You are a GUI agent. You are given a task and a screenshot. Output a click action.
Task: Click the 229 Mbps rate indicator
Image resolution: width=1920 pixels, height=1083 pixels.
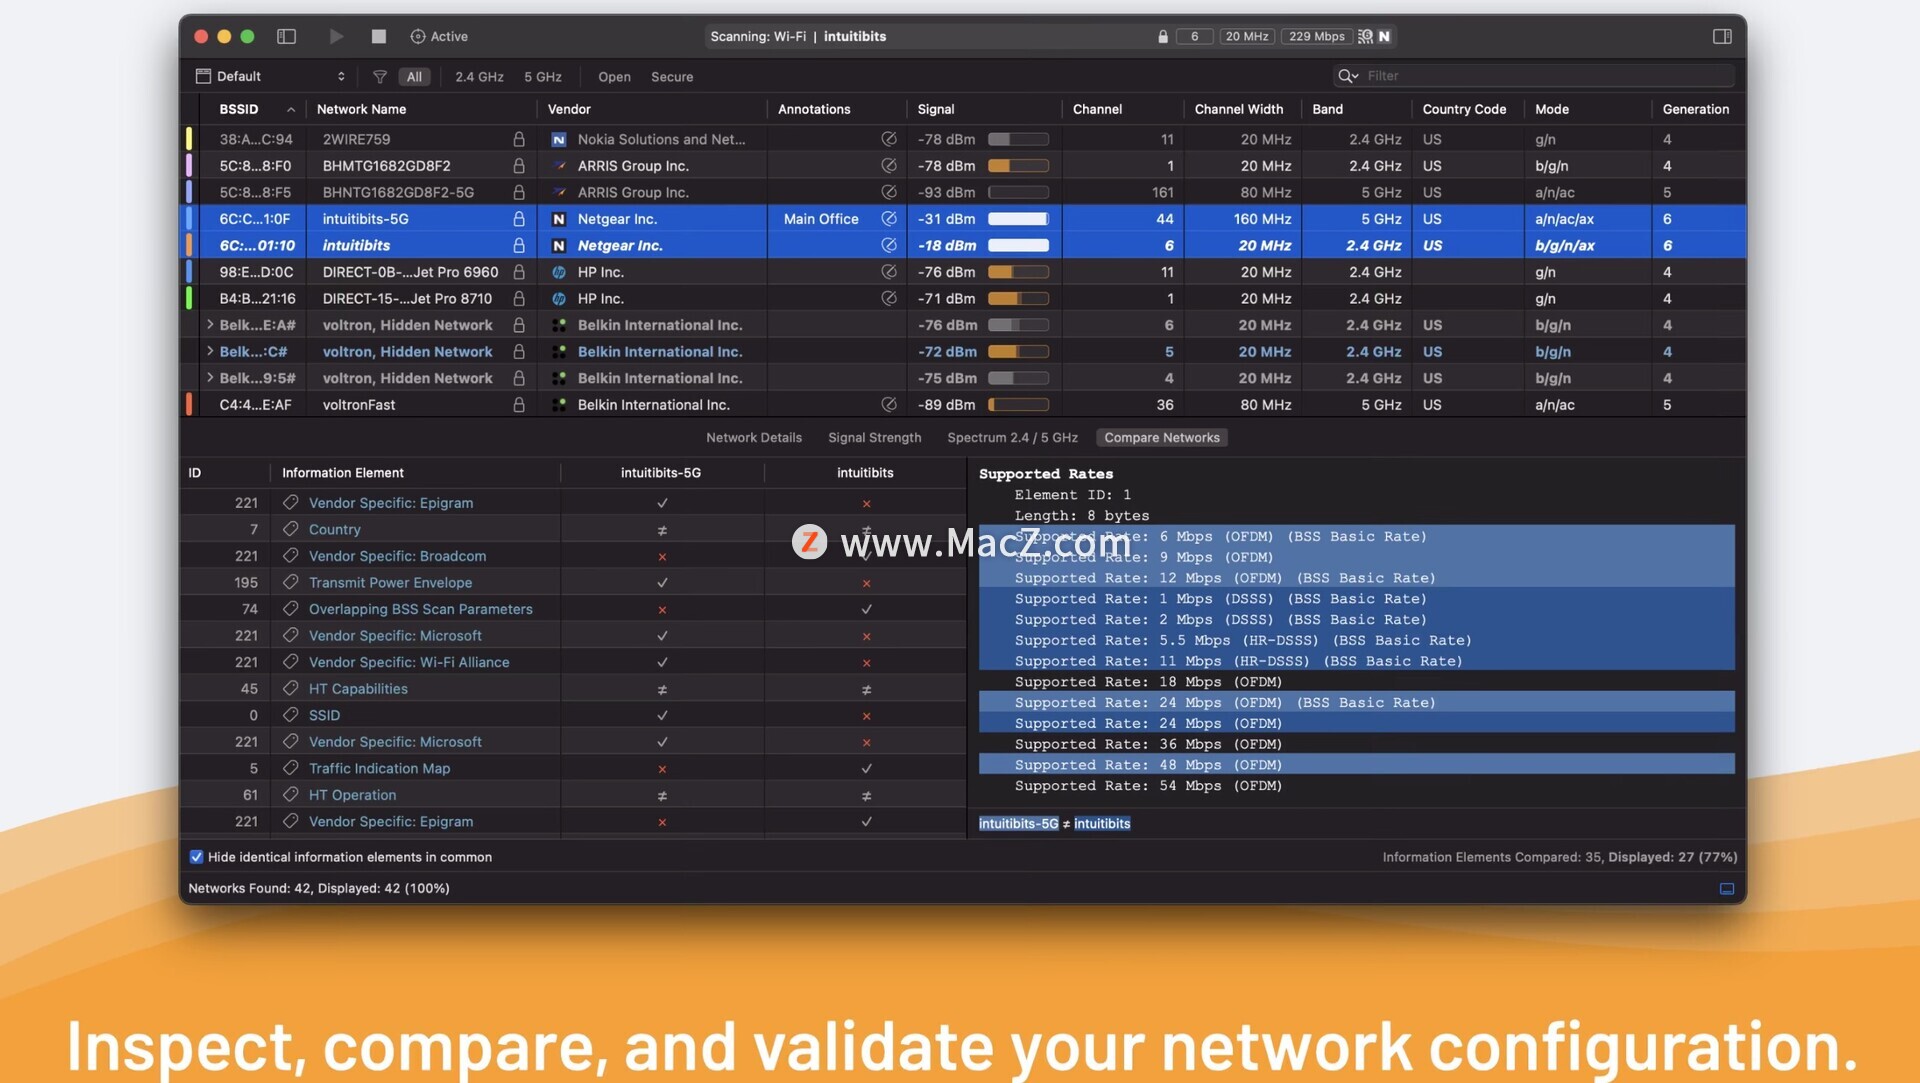[x=1316, y=37]
